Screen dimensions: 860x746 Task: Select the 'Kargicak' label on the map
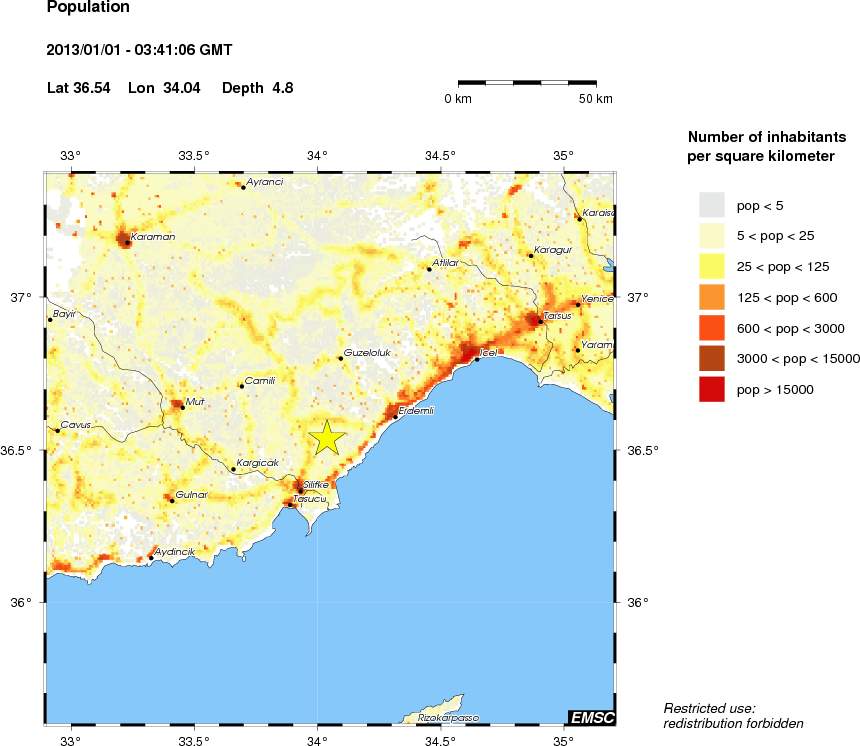pyautogui.click(x=257, y=462)
